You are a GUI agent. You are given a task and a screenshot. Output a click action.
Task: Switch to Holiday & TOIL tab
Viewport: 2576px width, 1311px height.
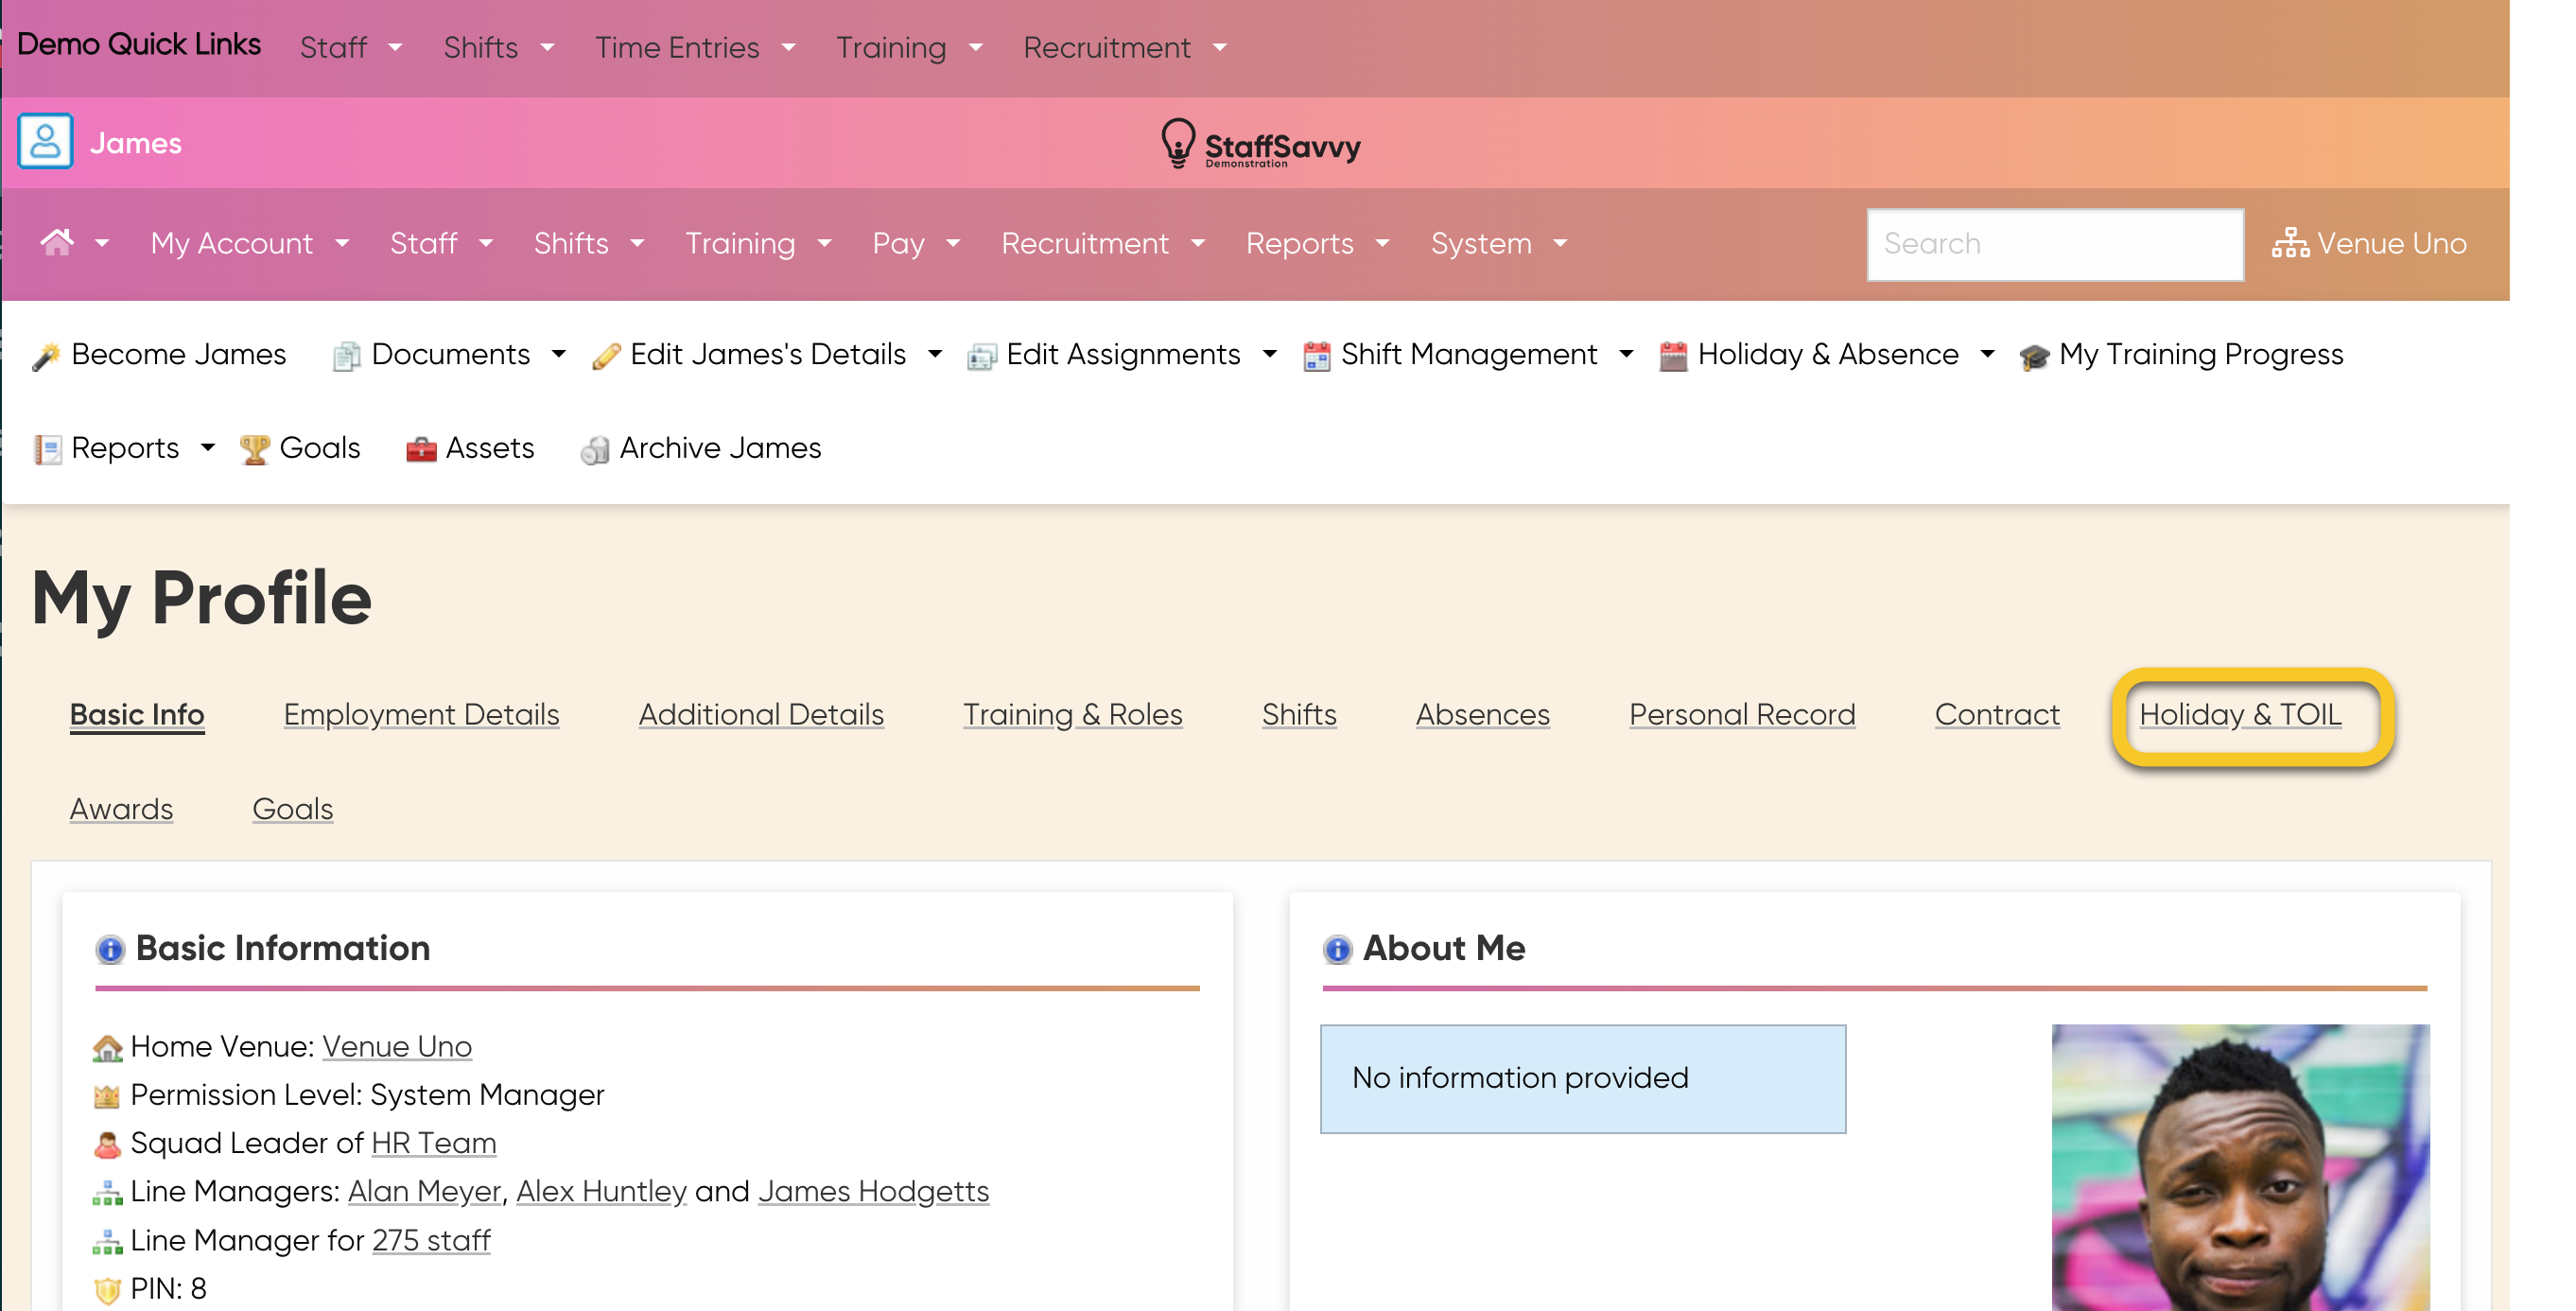coord(2240,714)
